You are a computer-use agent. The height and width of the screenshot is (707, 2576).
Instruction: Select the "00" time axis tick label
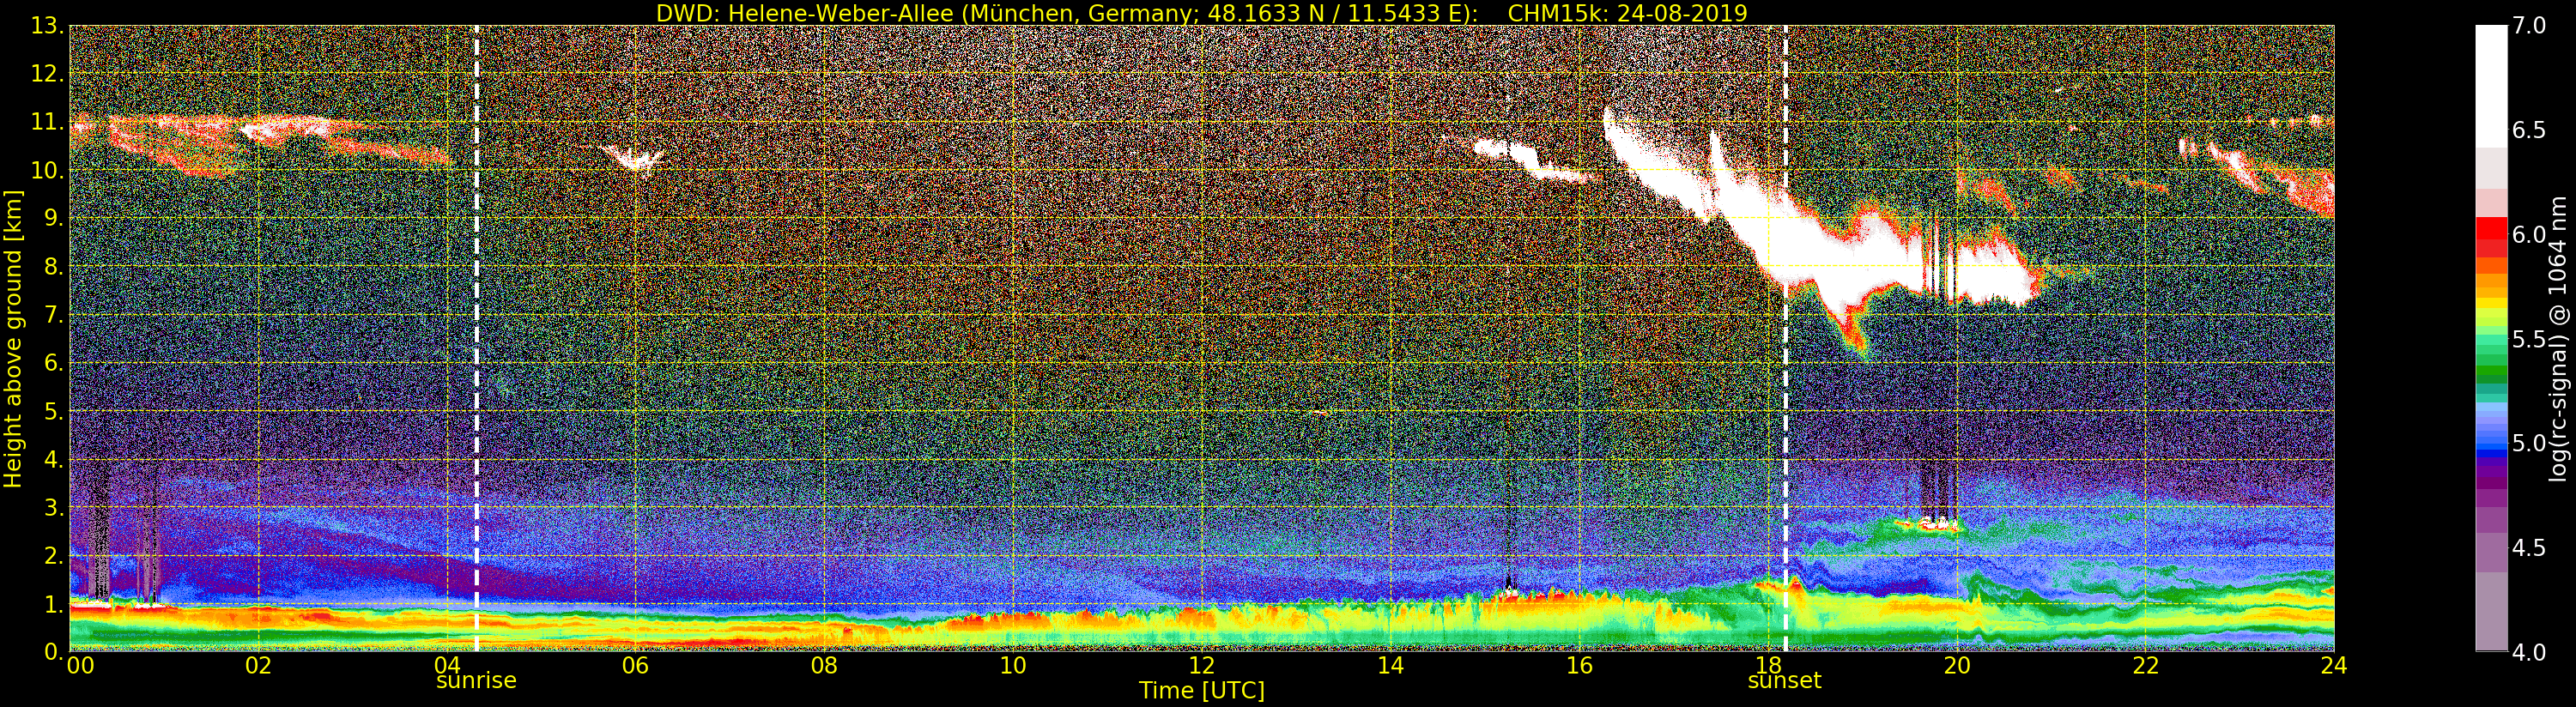click(x=80, y=665)
